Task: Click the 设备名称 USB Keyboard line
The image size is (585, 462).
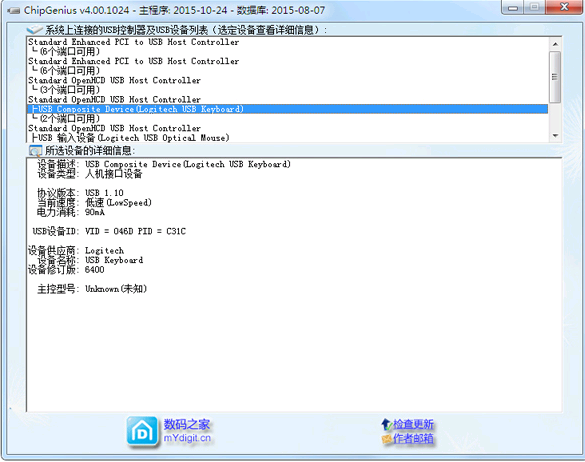Action: 90,260
